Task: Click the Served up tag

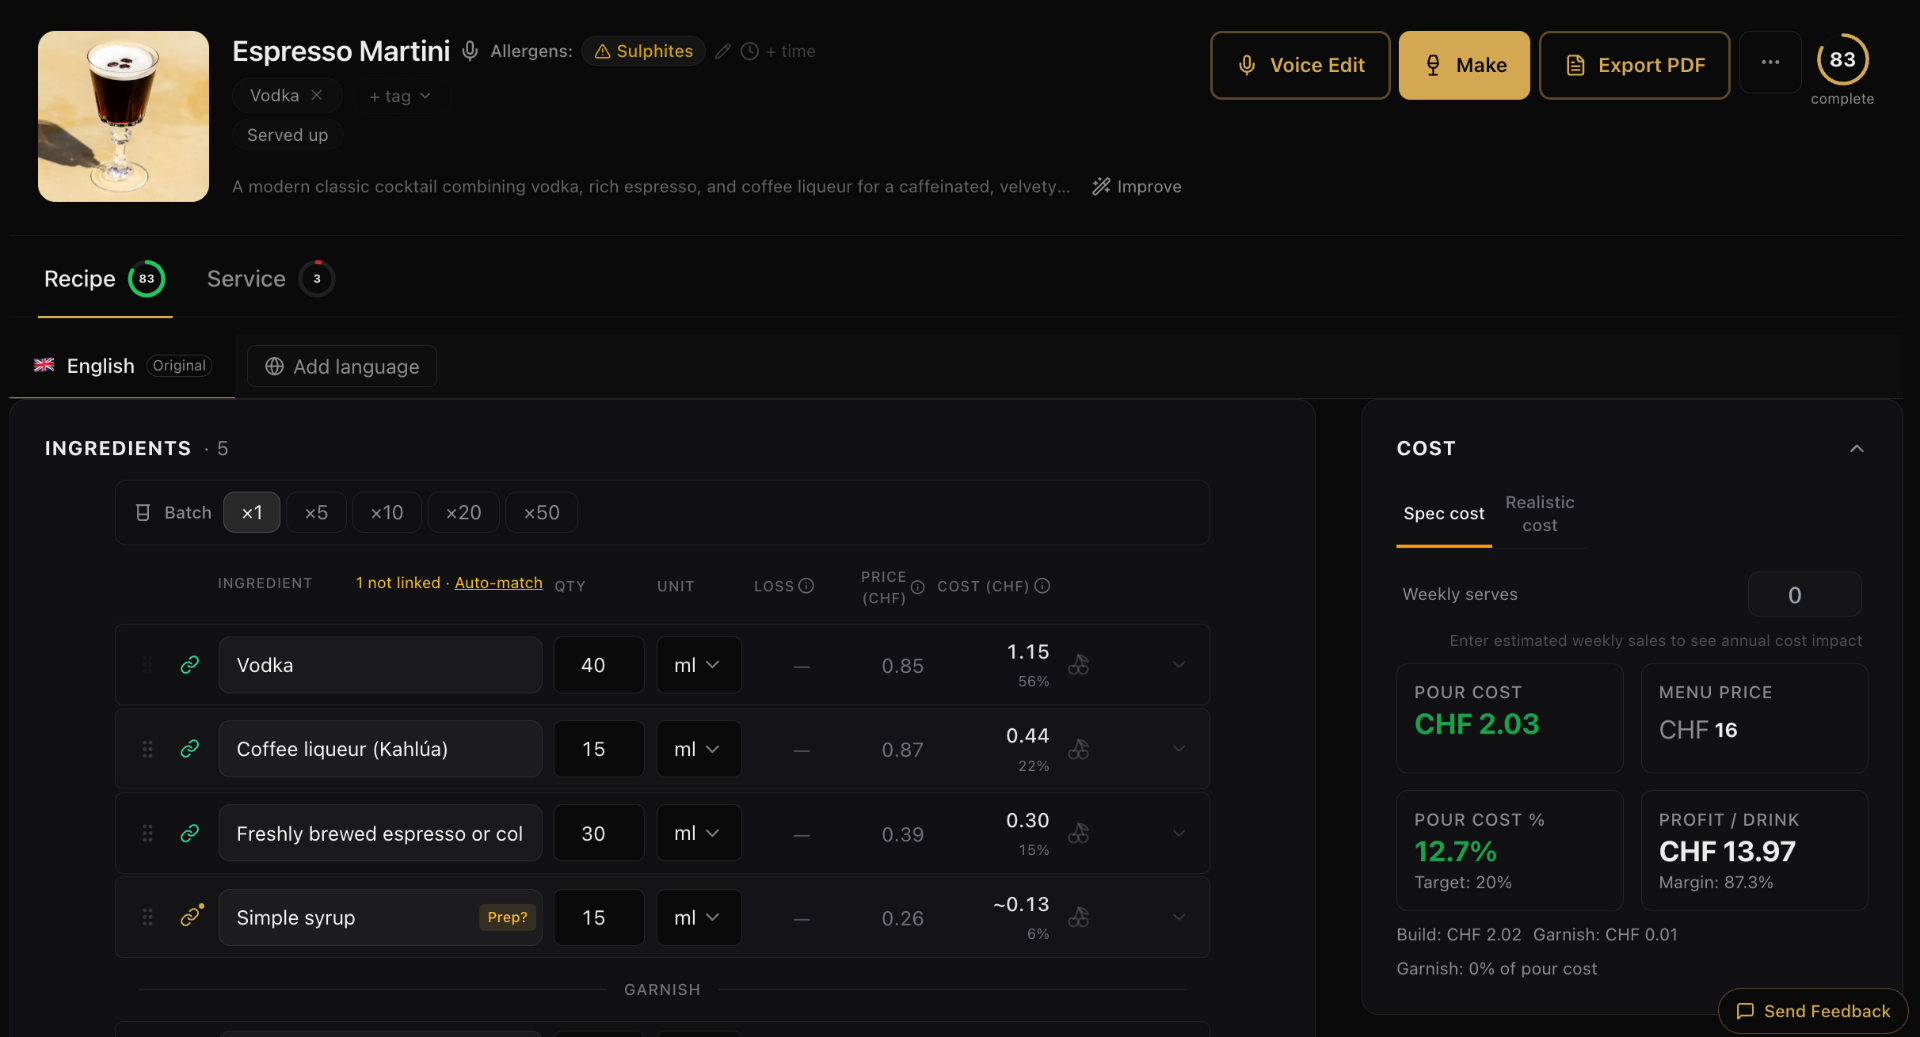Action: pos(287,135)
